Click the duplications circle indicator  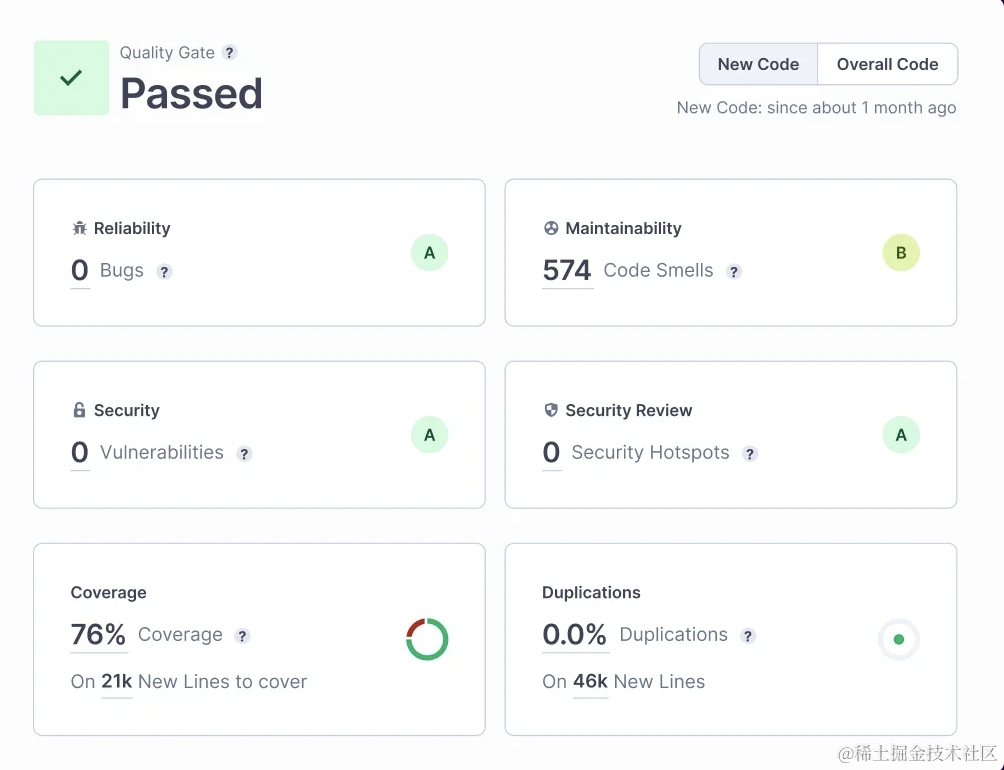coord(898,639)
